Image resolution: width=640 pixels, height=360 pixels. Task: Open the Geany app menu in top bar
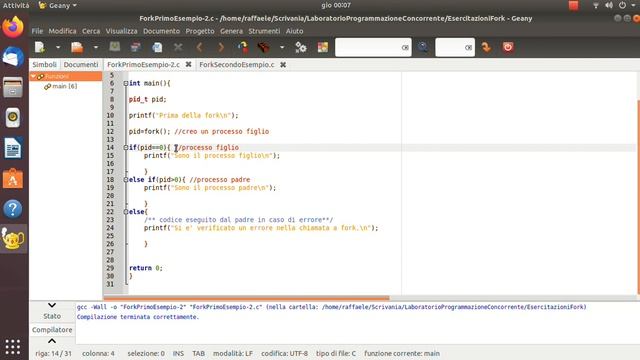(58, 5)
